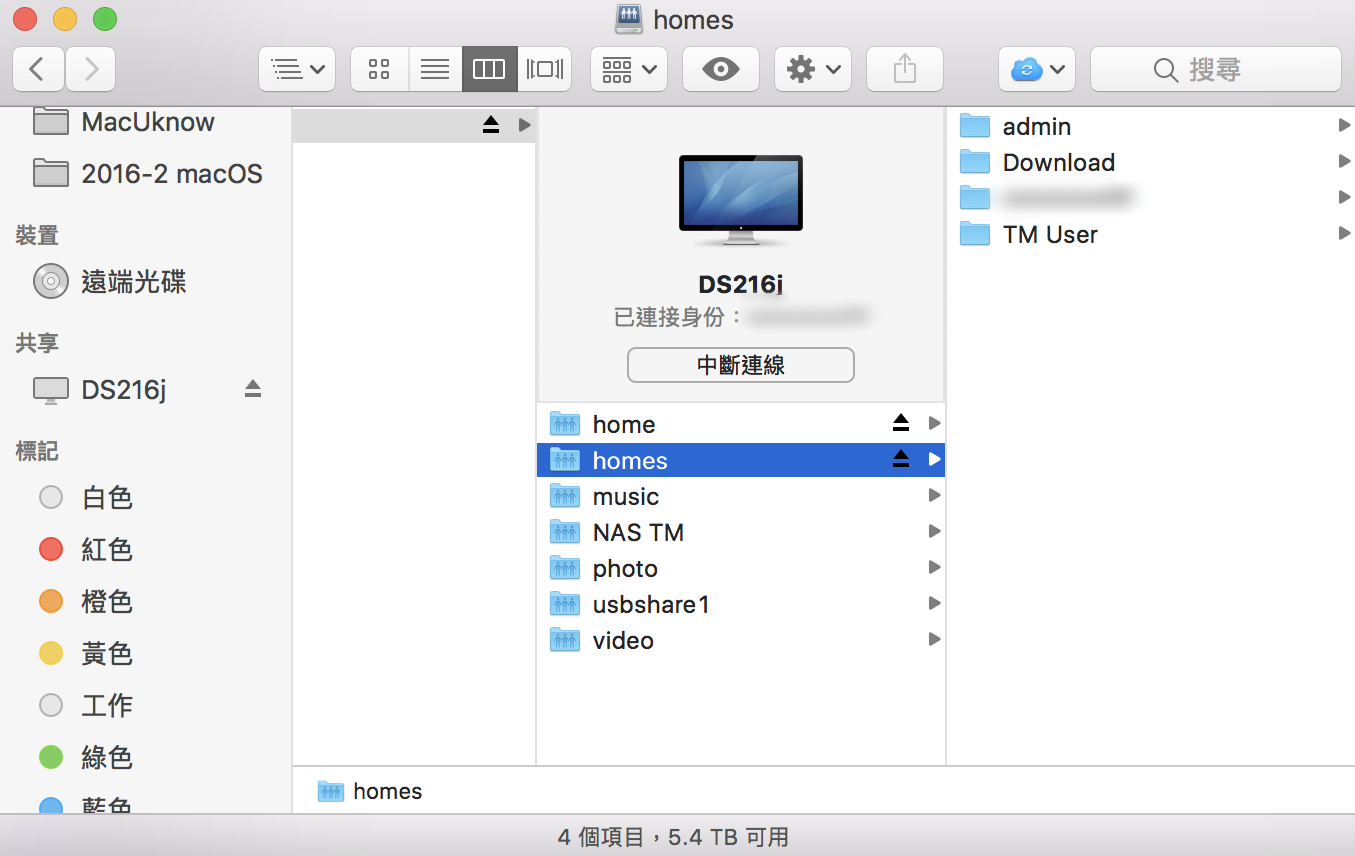Screen dimensions: 1355x856
Task: Open the Quick Look eye icon
Action: click(720, 69)
